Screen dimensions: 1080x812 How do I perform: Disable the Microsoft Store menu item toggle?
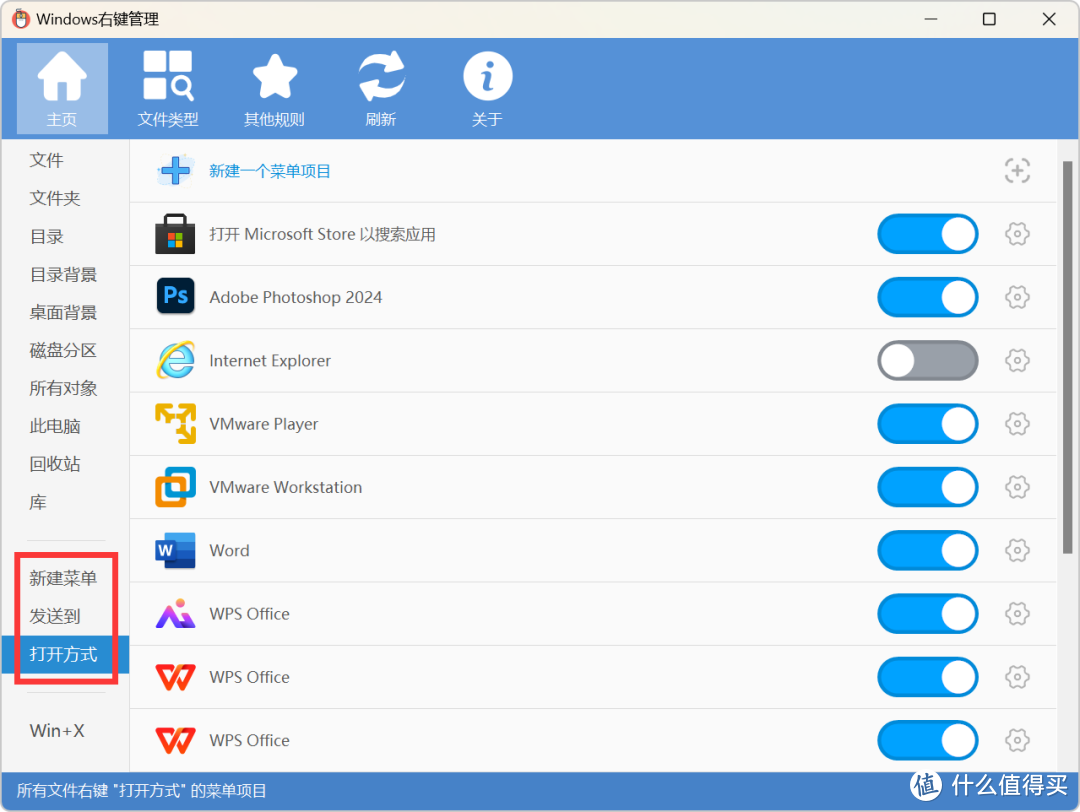[x=928, y=234]
